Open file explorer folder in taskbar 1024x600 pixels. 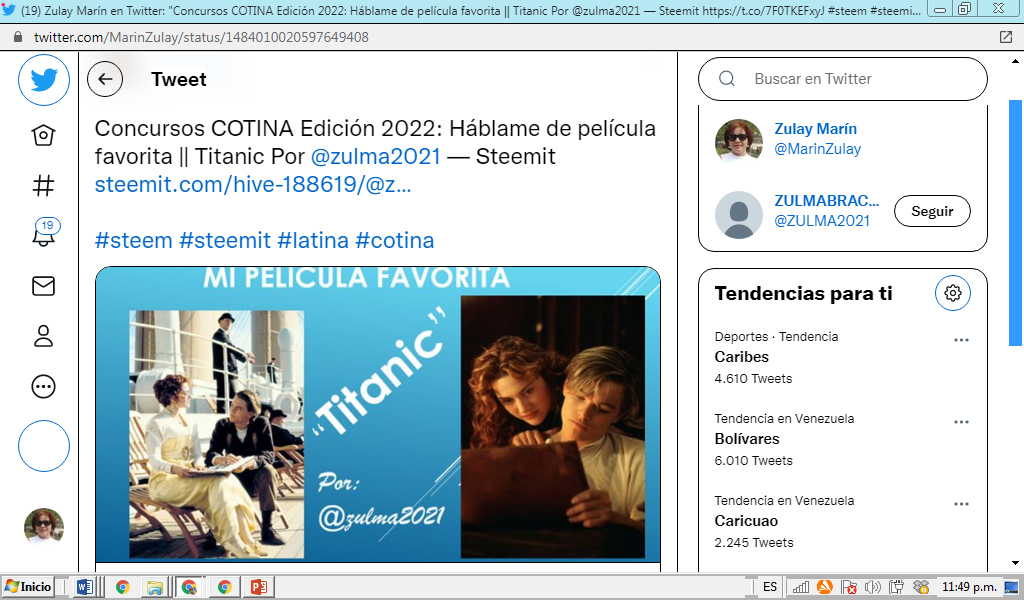click(x=155, y=587)
